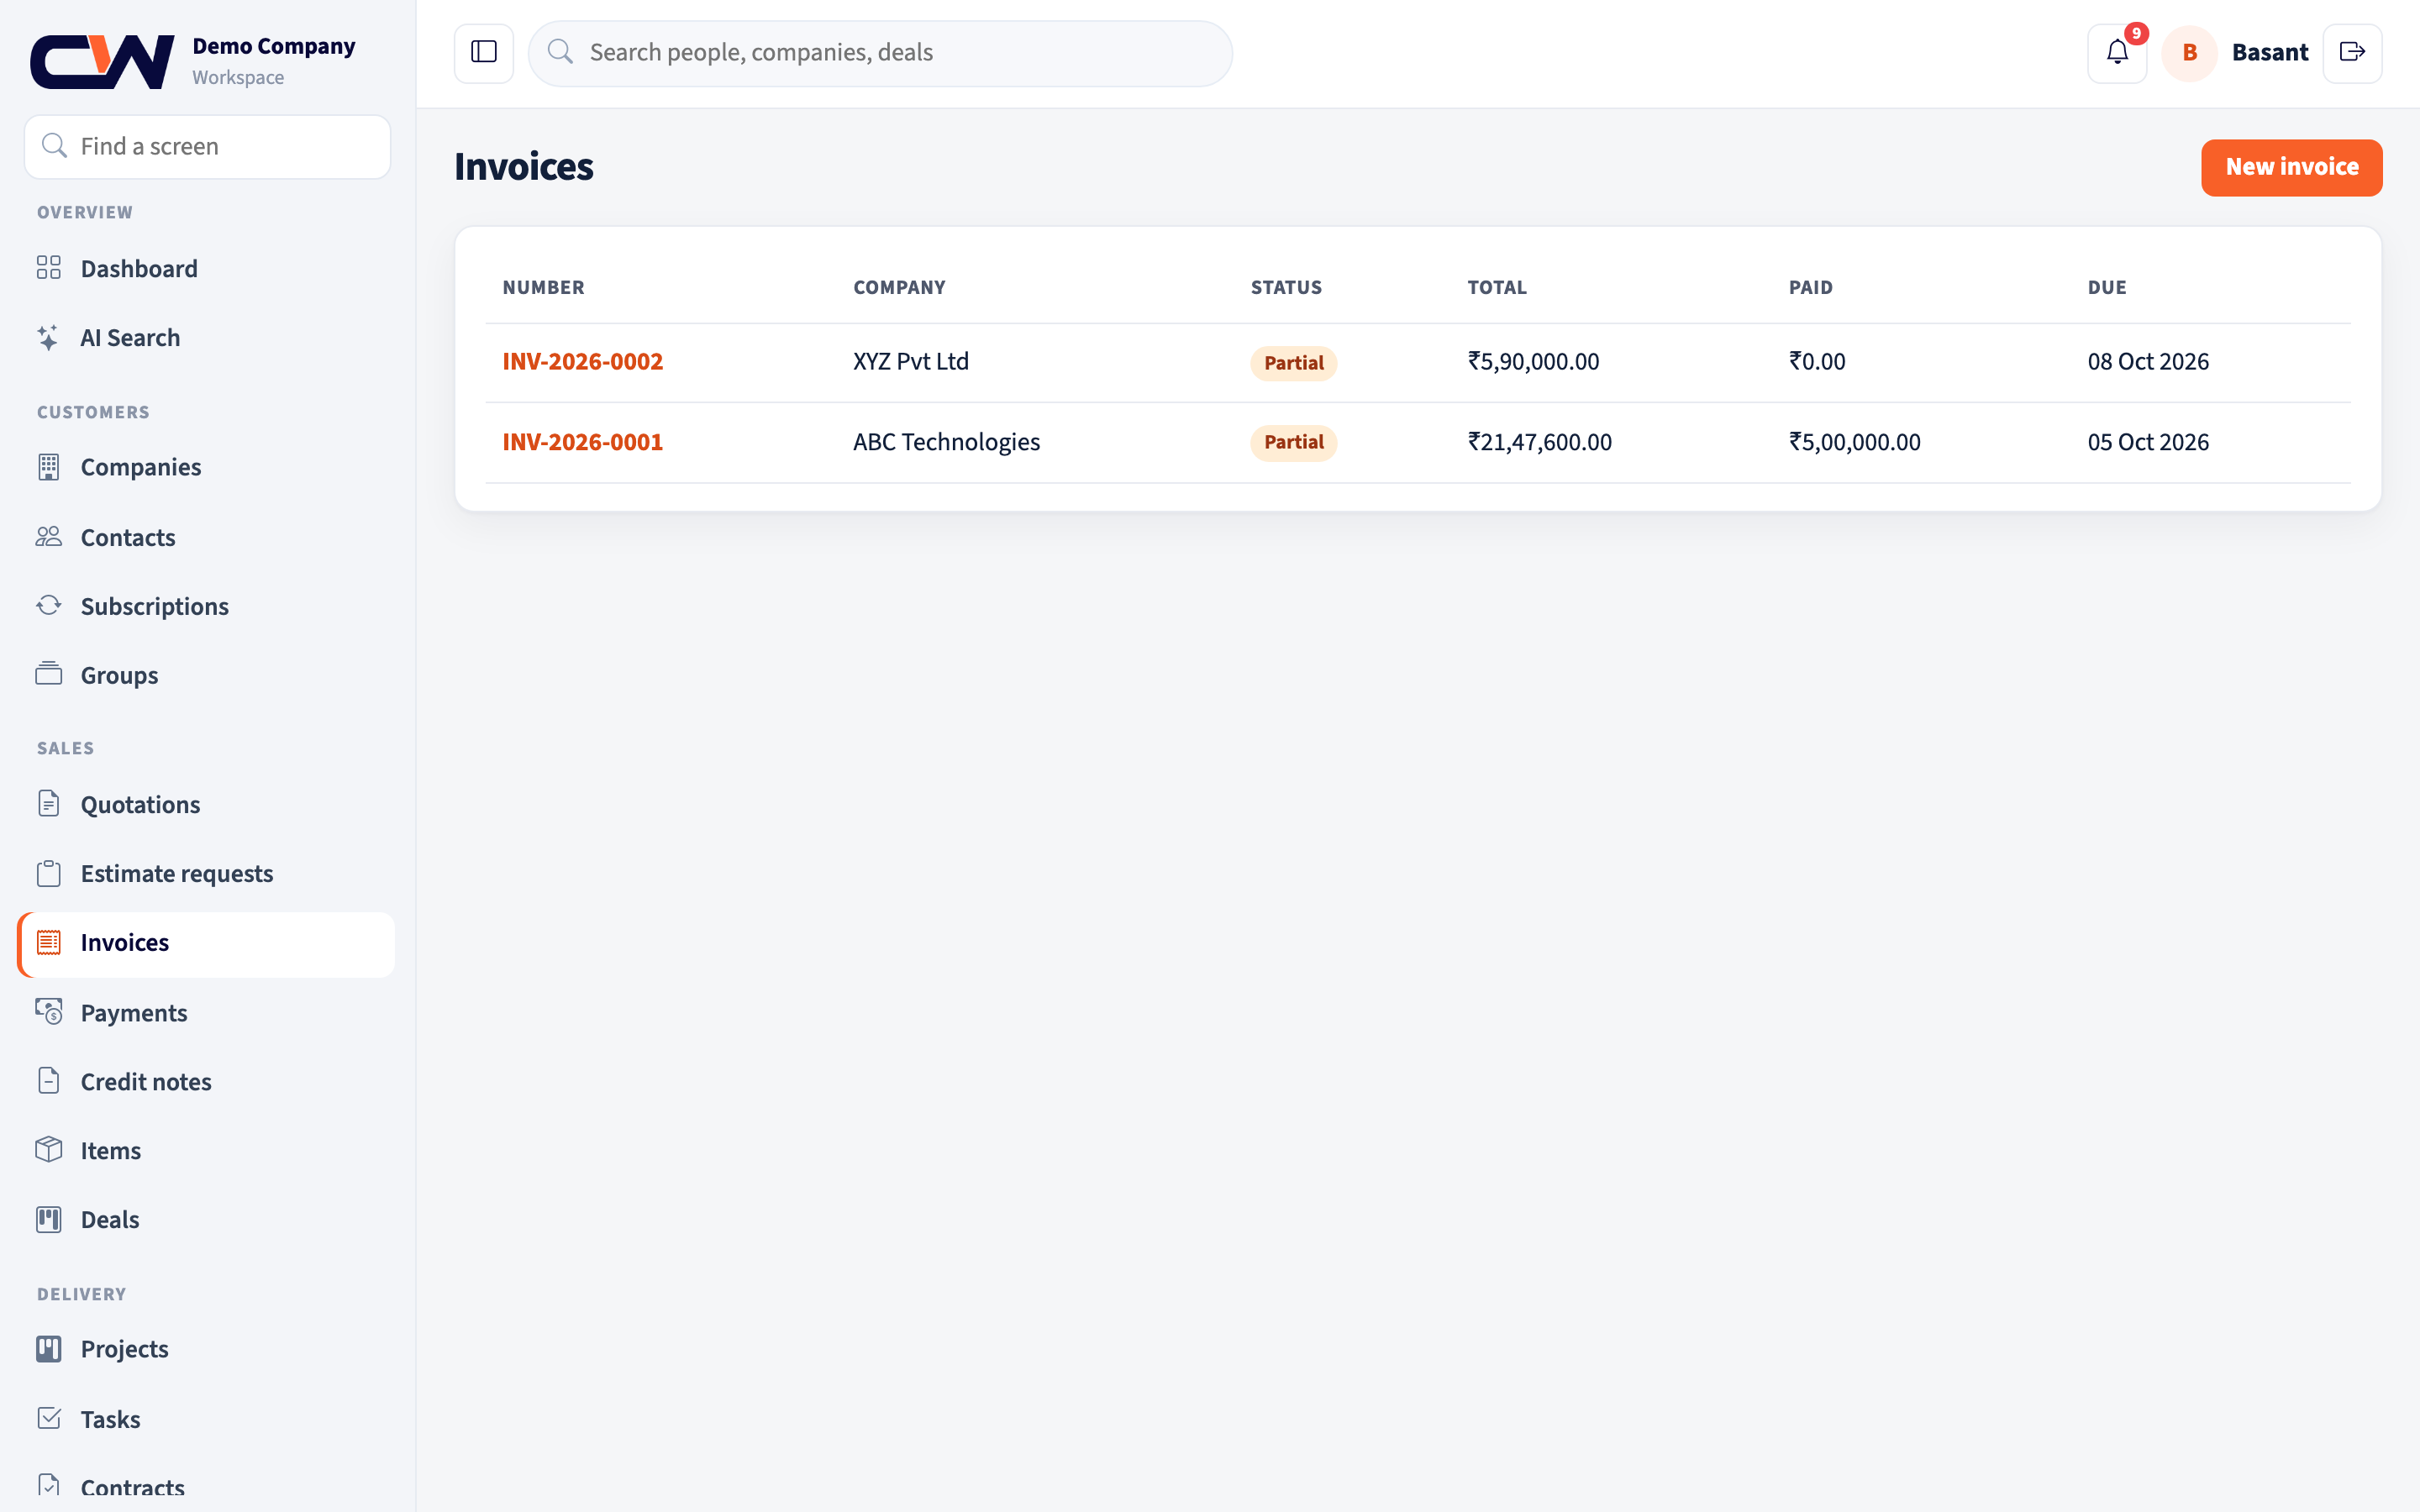Focus the Find a screen field
Screen dimensions: 2420x1512
pyautogui.click(x=207, y=146)
